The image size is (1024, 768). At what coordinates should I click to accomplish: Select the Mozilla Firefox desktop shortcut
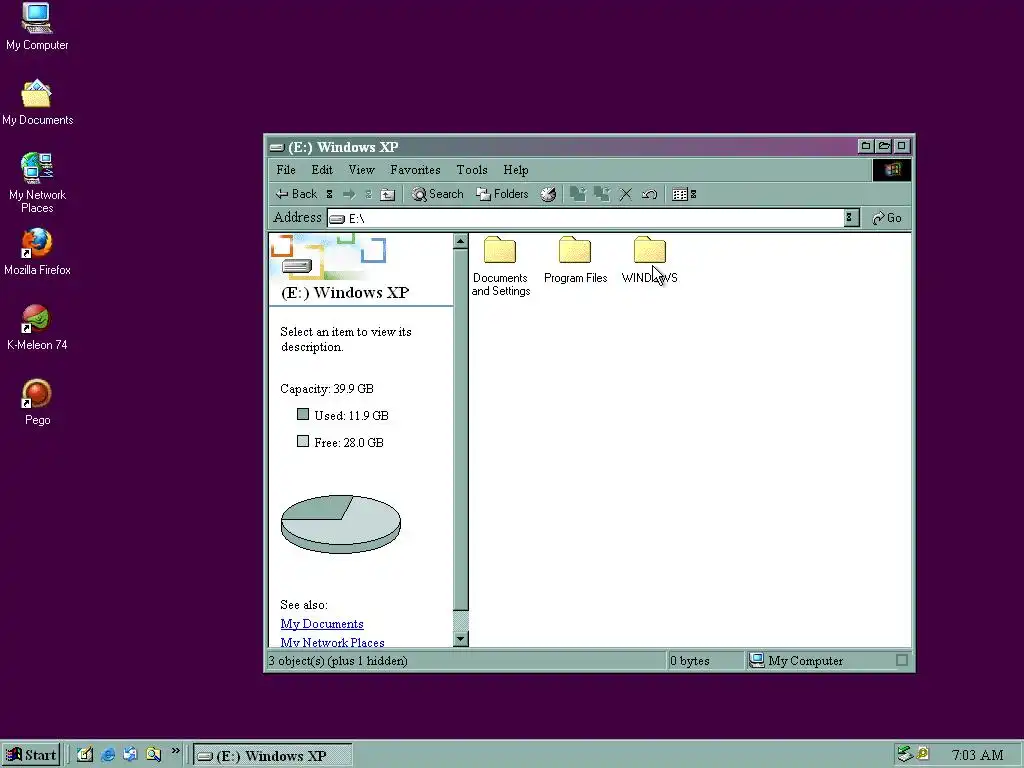[x=37, y=252]
